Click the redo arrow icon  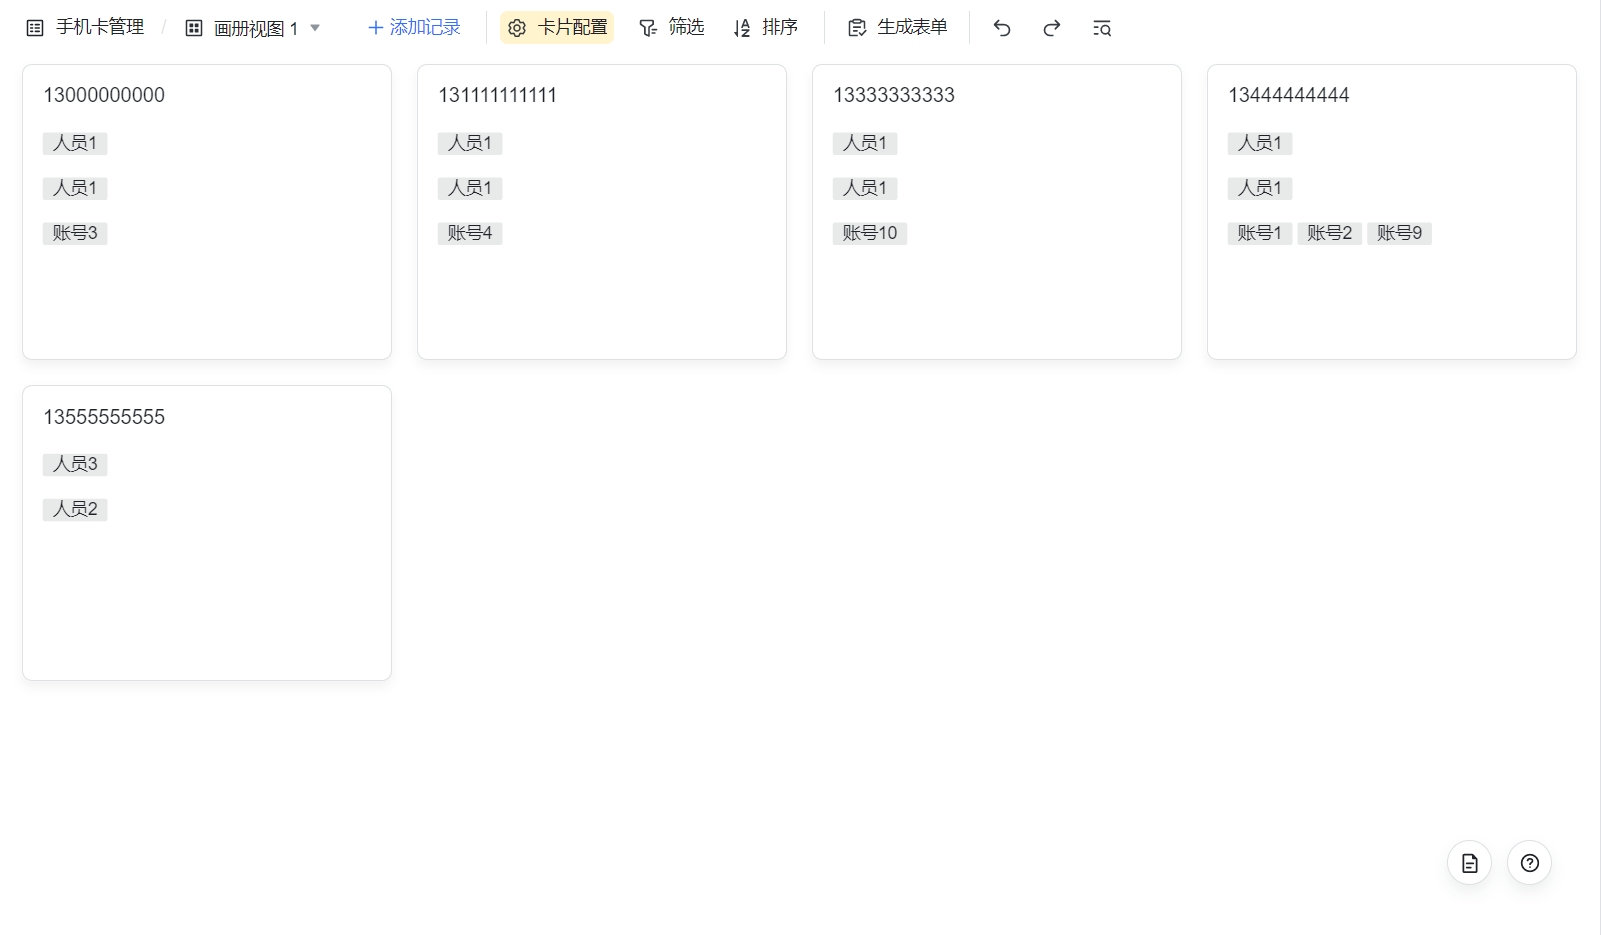coord(1051,28)
